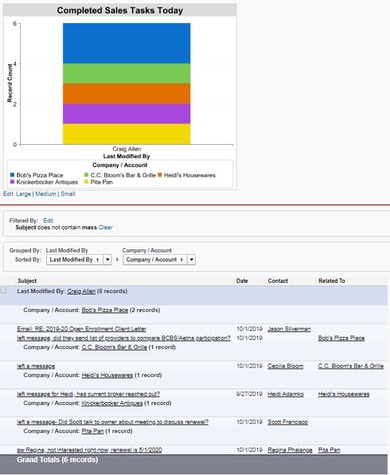Open the Open Enrollment Client Letter email task
Screen dimensions: 390x475
click(x=82, y=329)
